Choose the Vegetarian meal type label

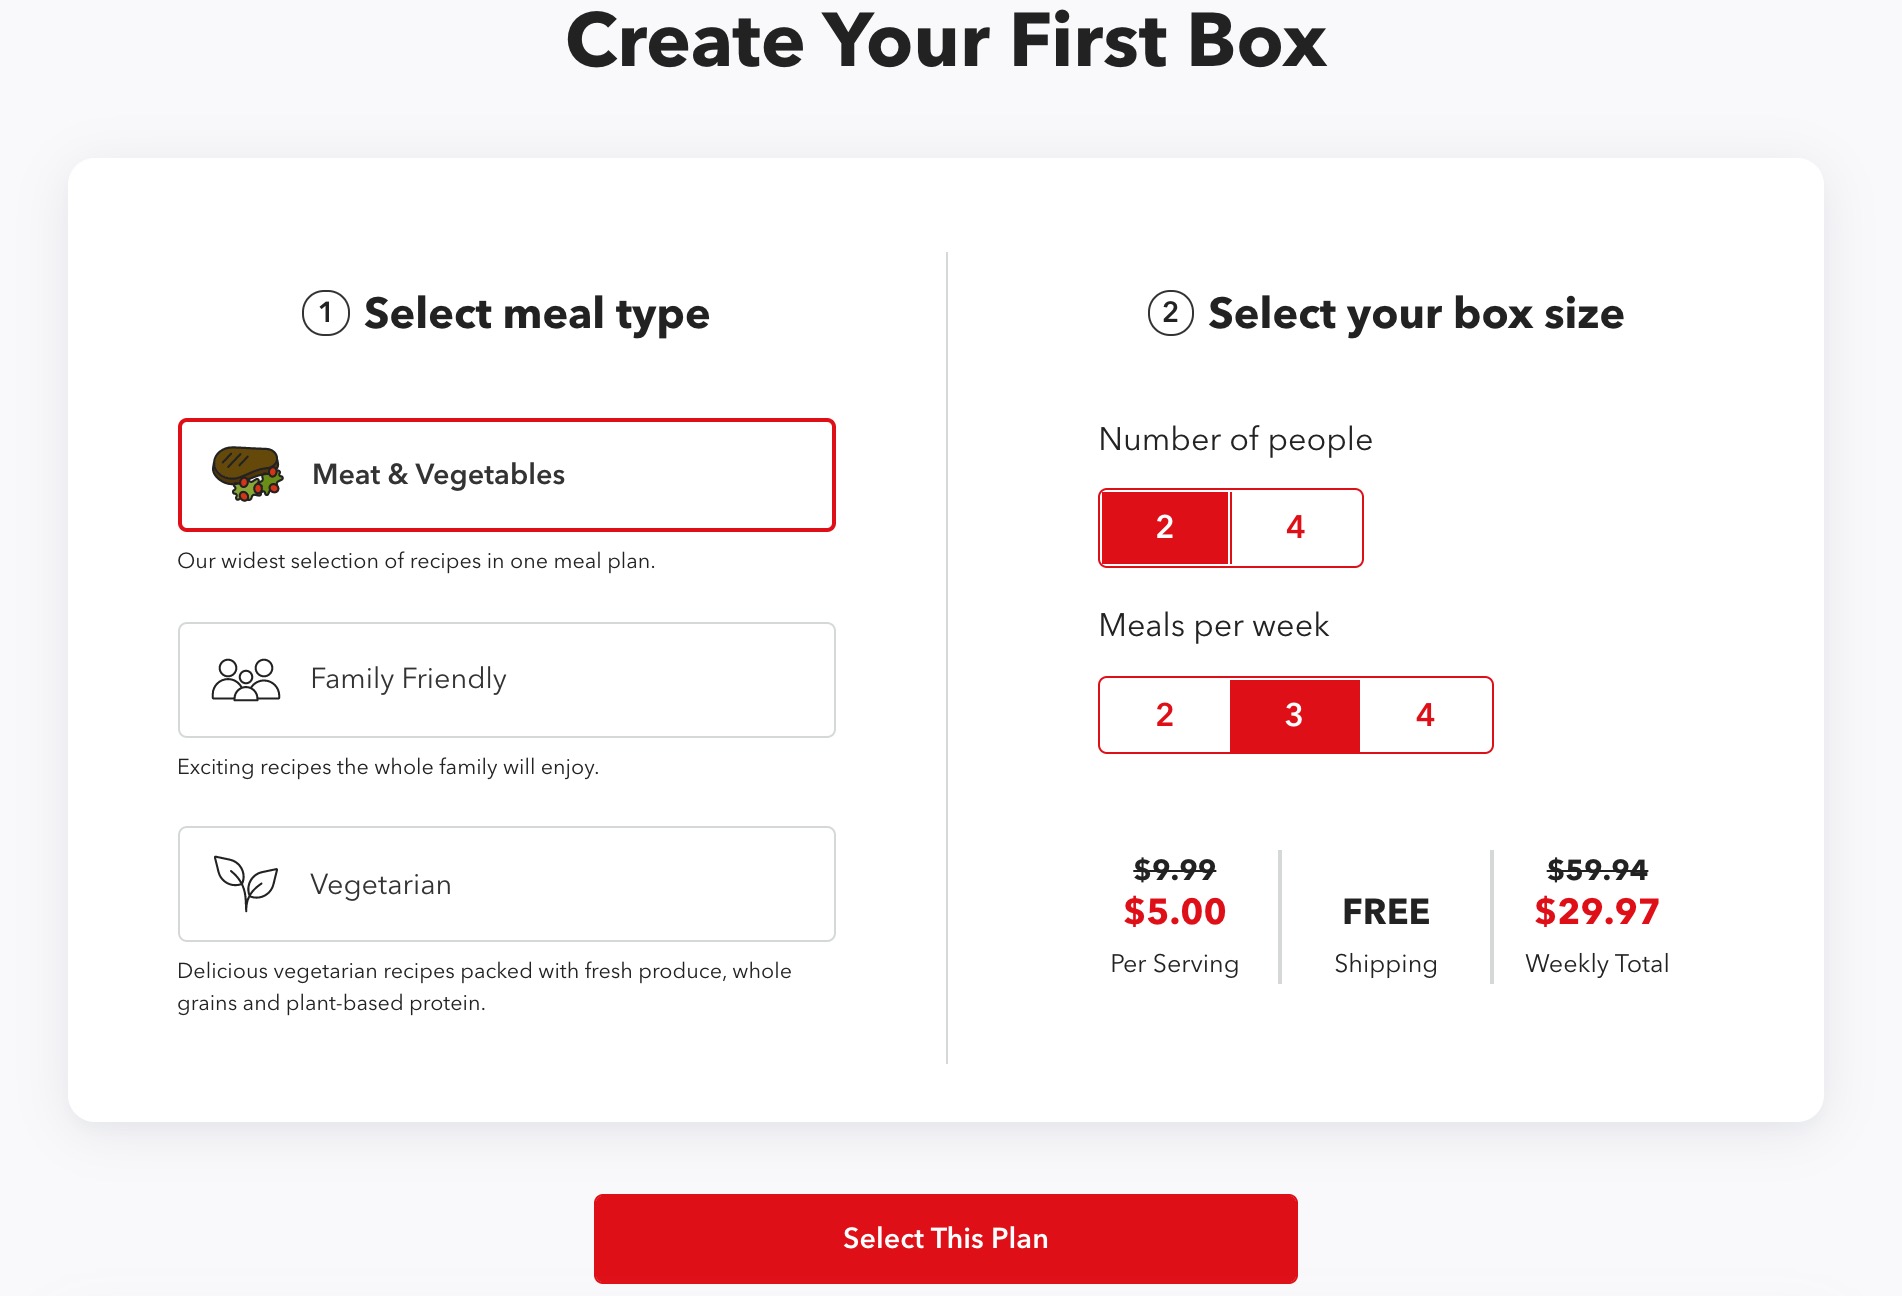(x=380, y=884)
